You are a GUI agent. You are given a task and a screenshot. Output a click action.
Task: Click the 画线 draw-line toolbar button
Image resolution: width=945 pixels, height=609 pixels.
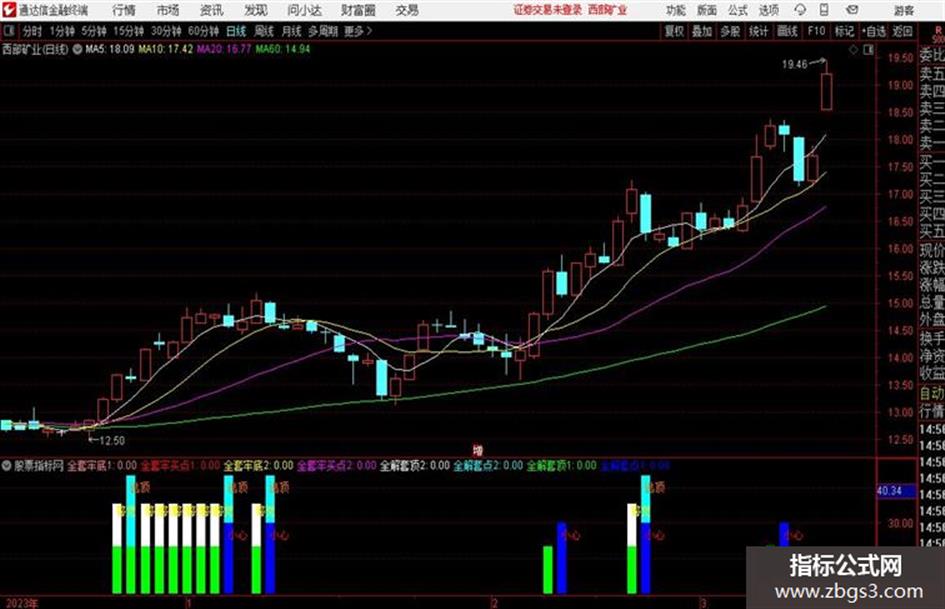pos(787,31)
